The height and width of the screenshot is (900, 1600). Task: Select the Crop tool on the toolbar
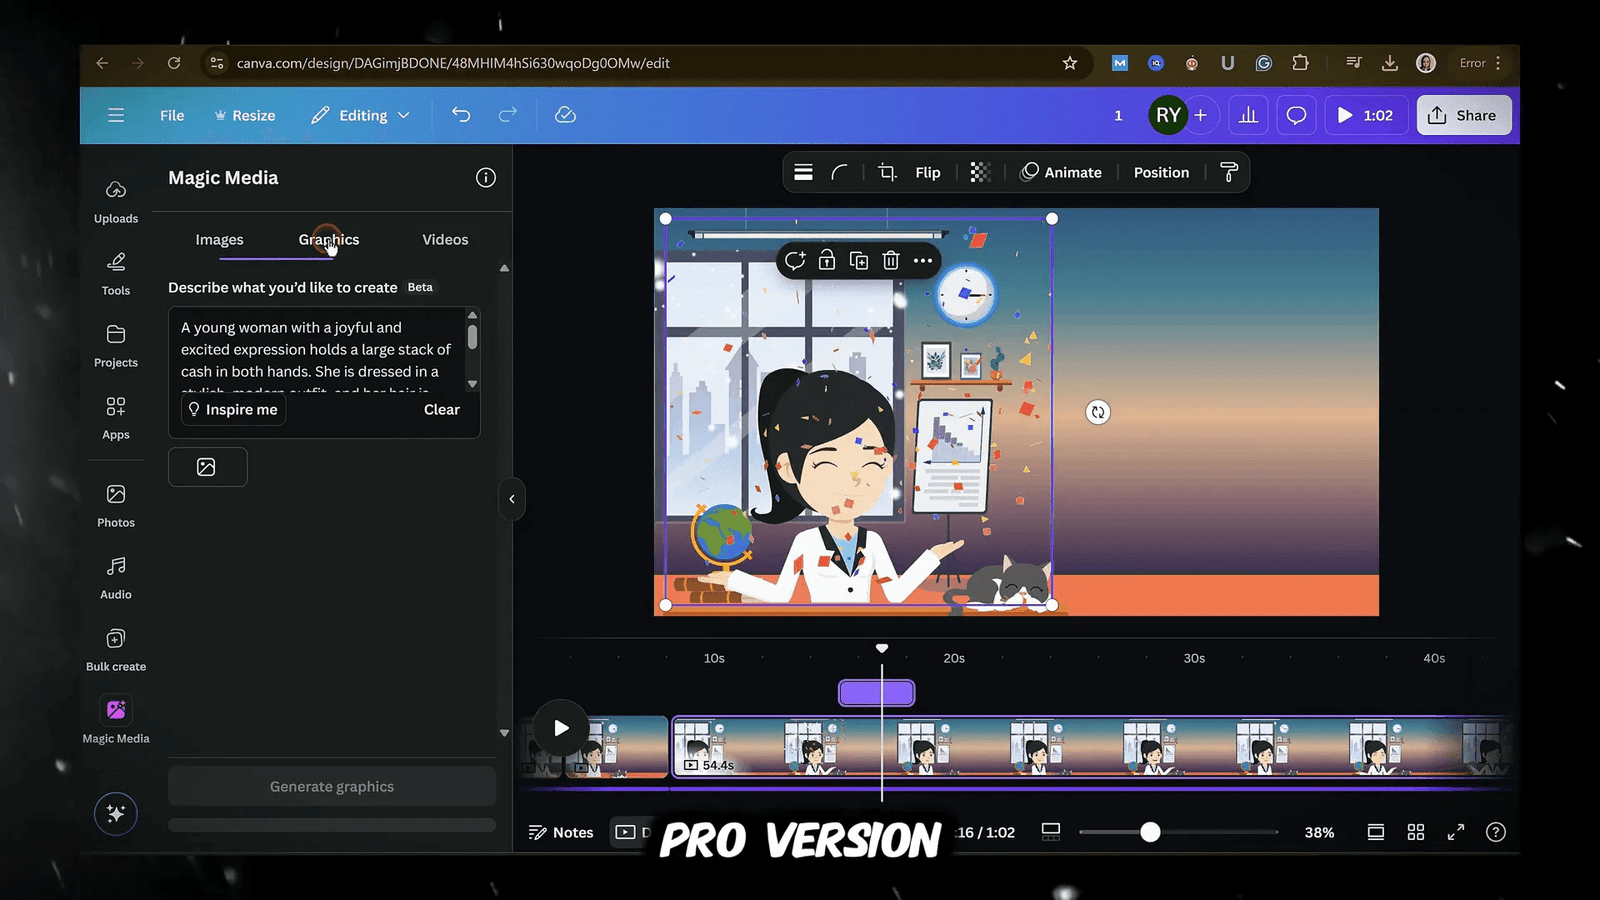pyautogui.click(x=885, y=172)
